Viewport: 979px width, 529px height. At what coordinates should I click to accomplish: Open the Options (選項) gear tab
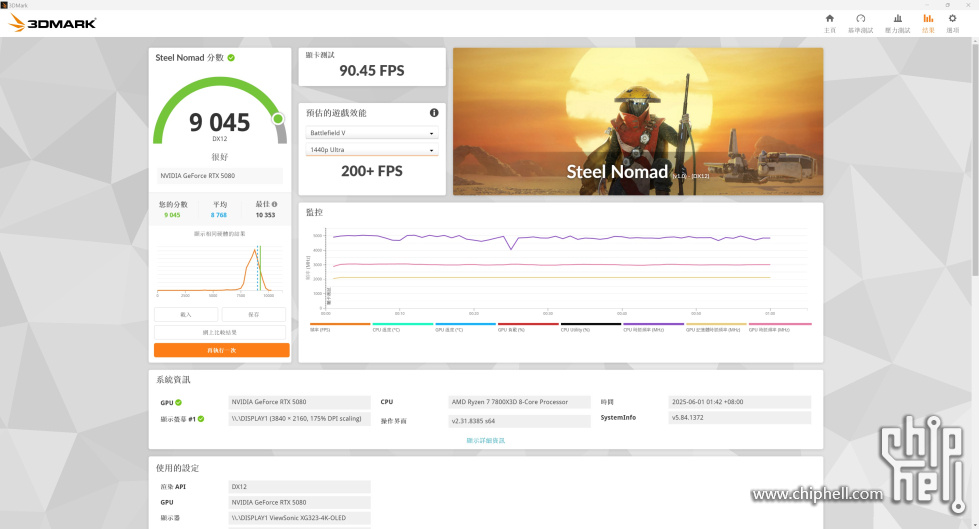[952, 23]
